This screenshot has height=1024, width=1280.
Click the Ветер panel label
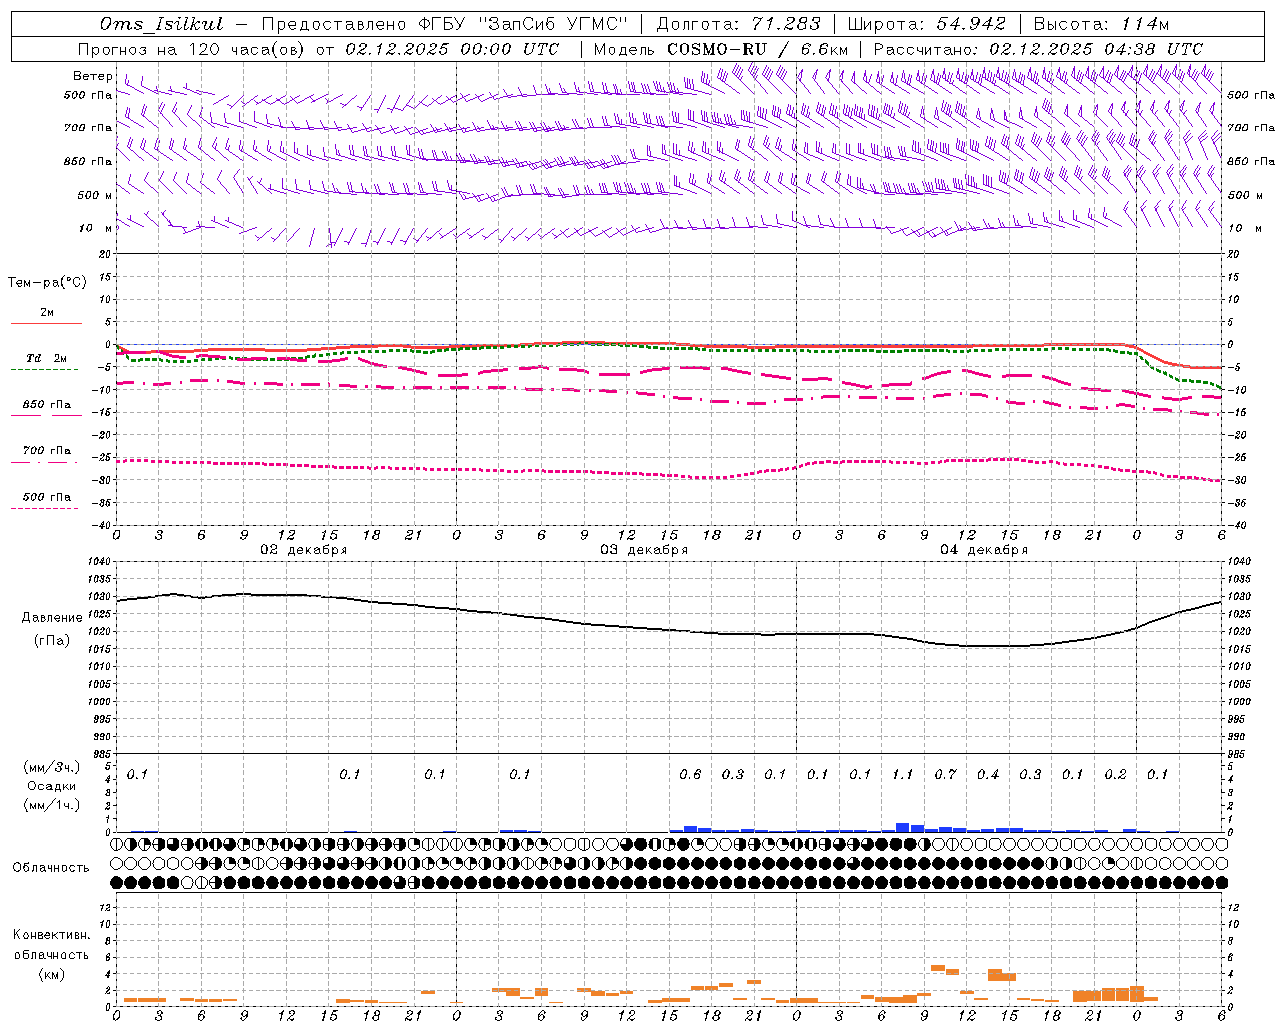tap(93, 76)
